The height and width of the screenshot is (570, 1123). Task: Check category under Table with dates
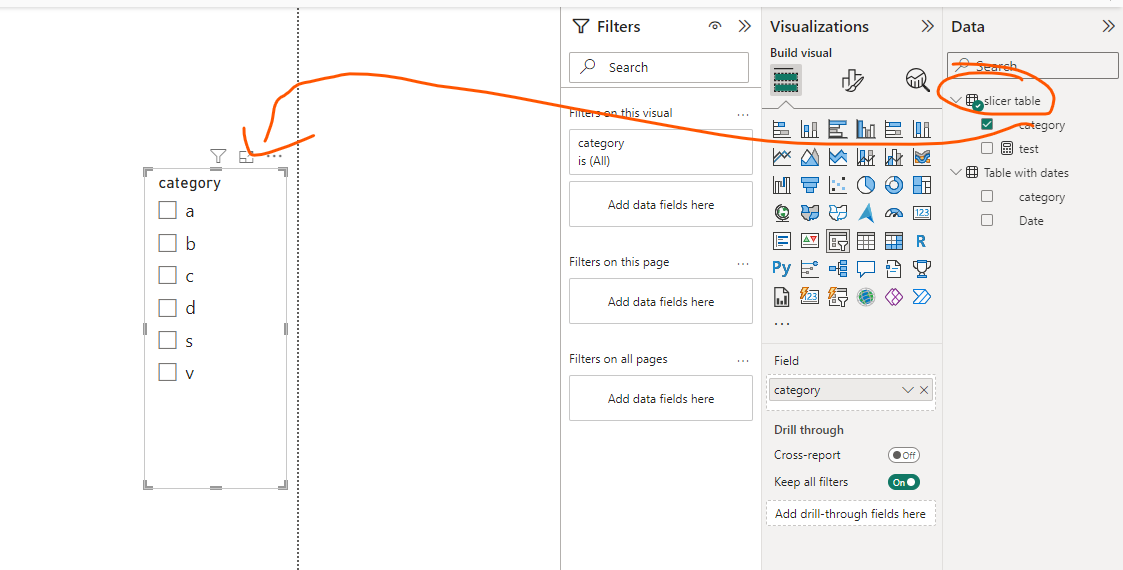[987, 196]
